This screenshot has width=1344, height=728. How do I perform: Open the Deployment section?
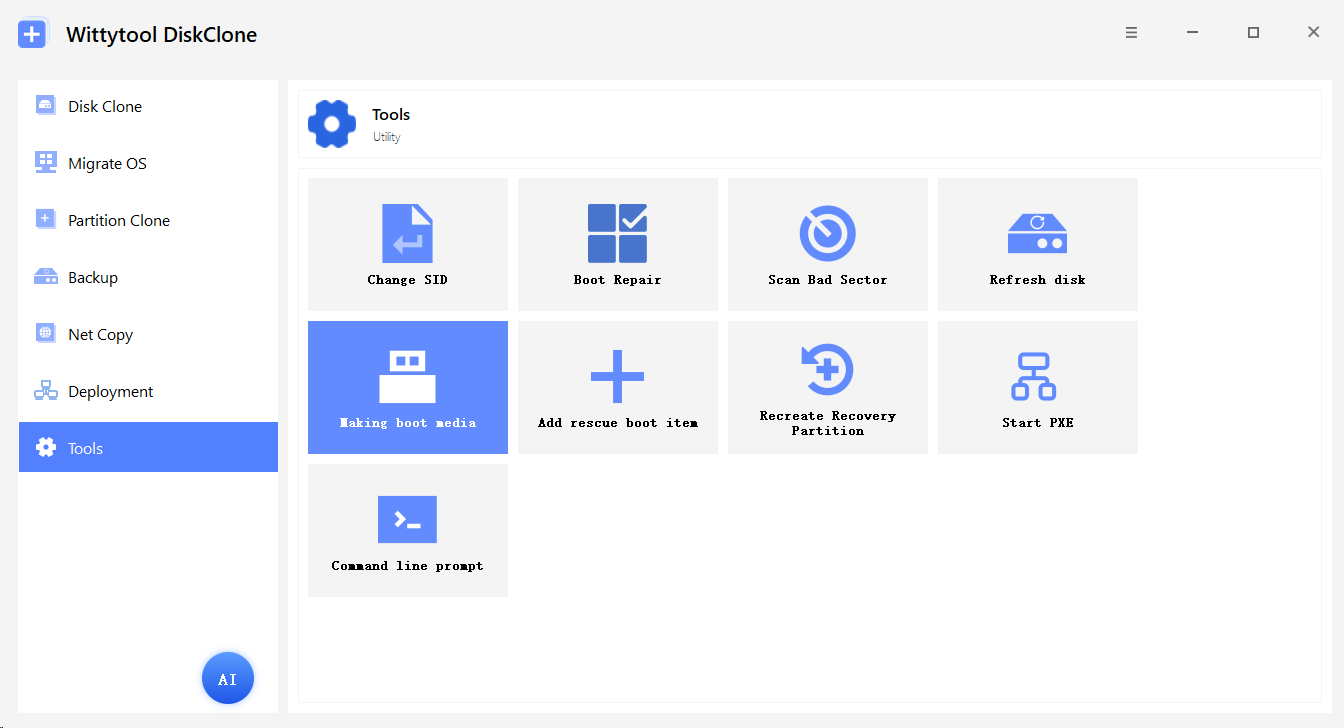coord(148,391)
